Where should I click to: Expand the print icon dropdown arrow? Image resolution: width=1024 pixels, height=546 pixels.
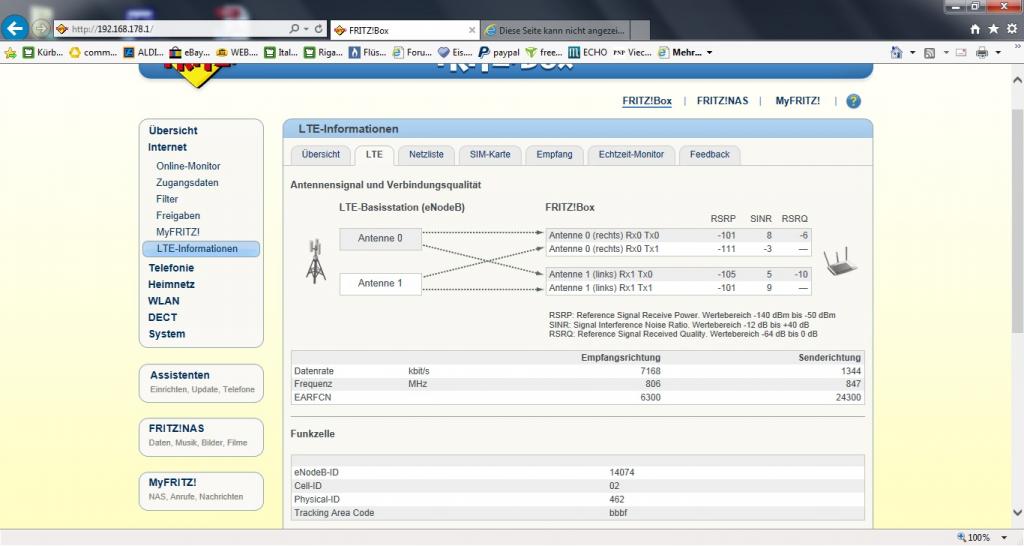coord(999,53)
